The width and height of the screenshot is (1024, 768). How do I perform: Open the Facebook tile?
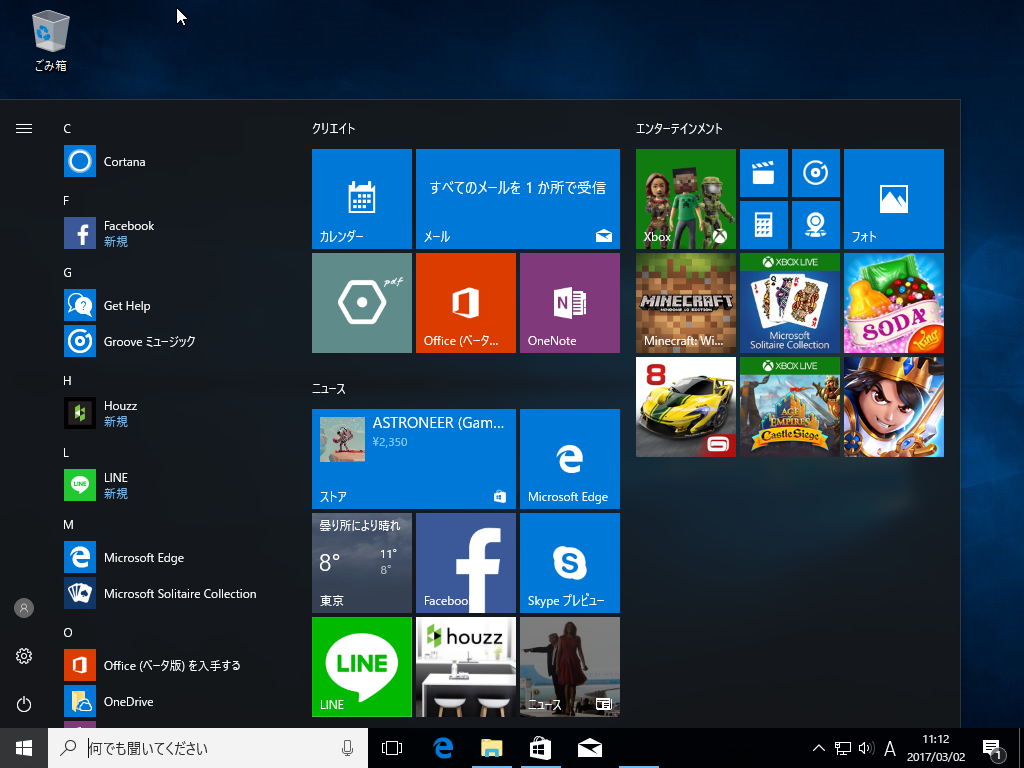point(466,563)
